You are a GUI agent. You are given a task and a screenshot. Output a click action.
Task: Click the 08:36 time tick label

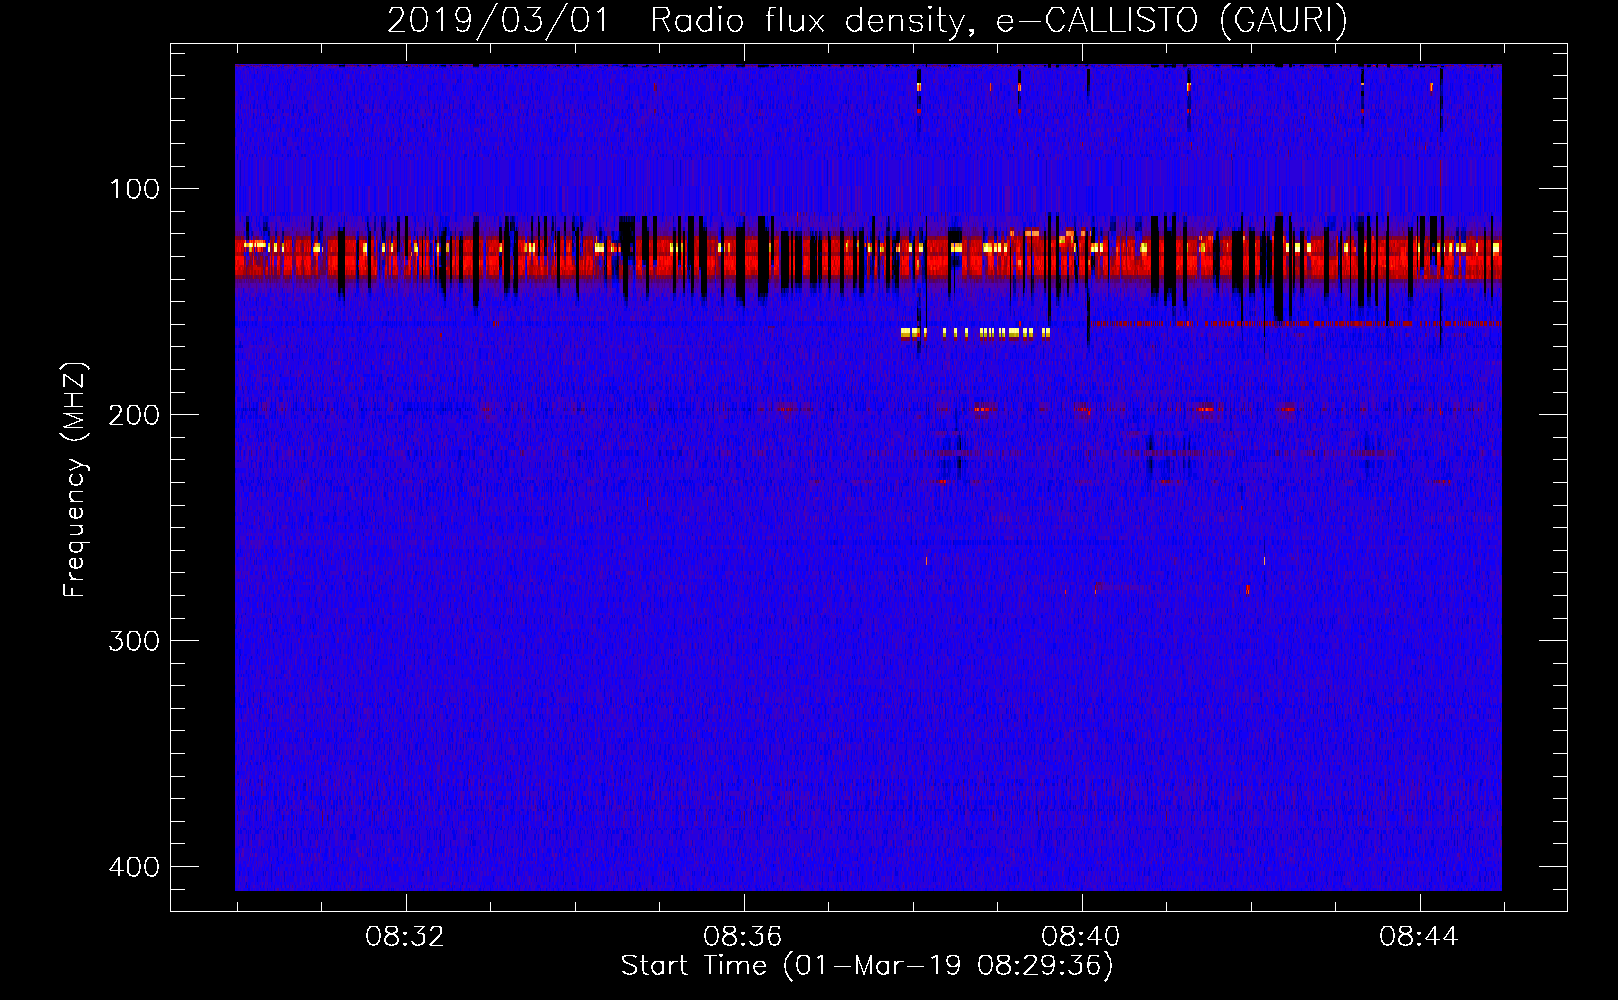pos(742,937)
